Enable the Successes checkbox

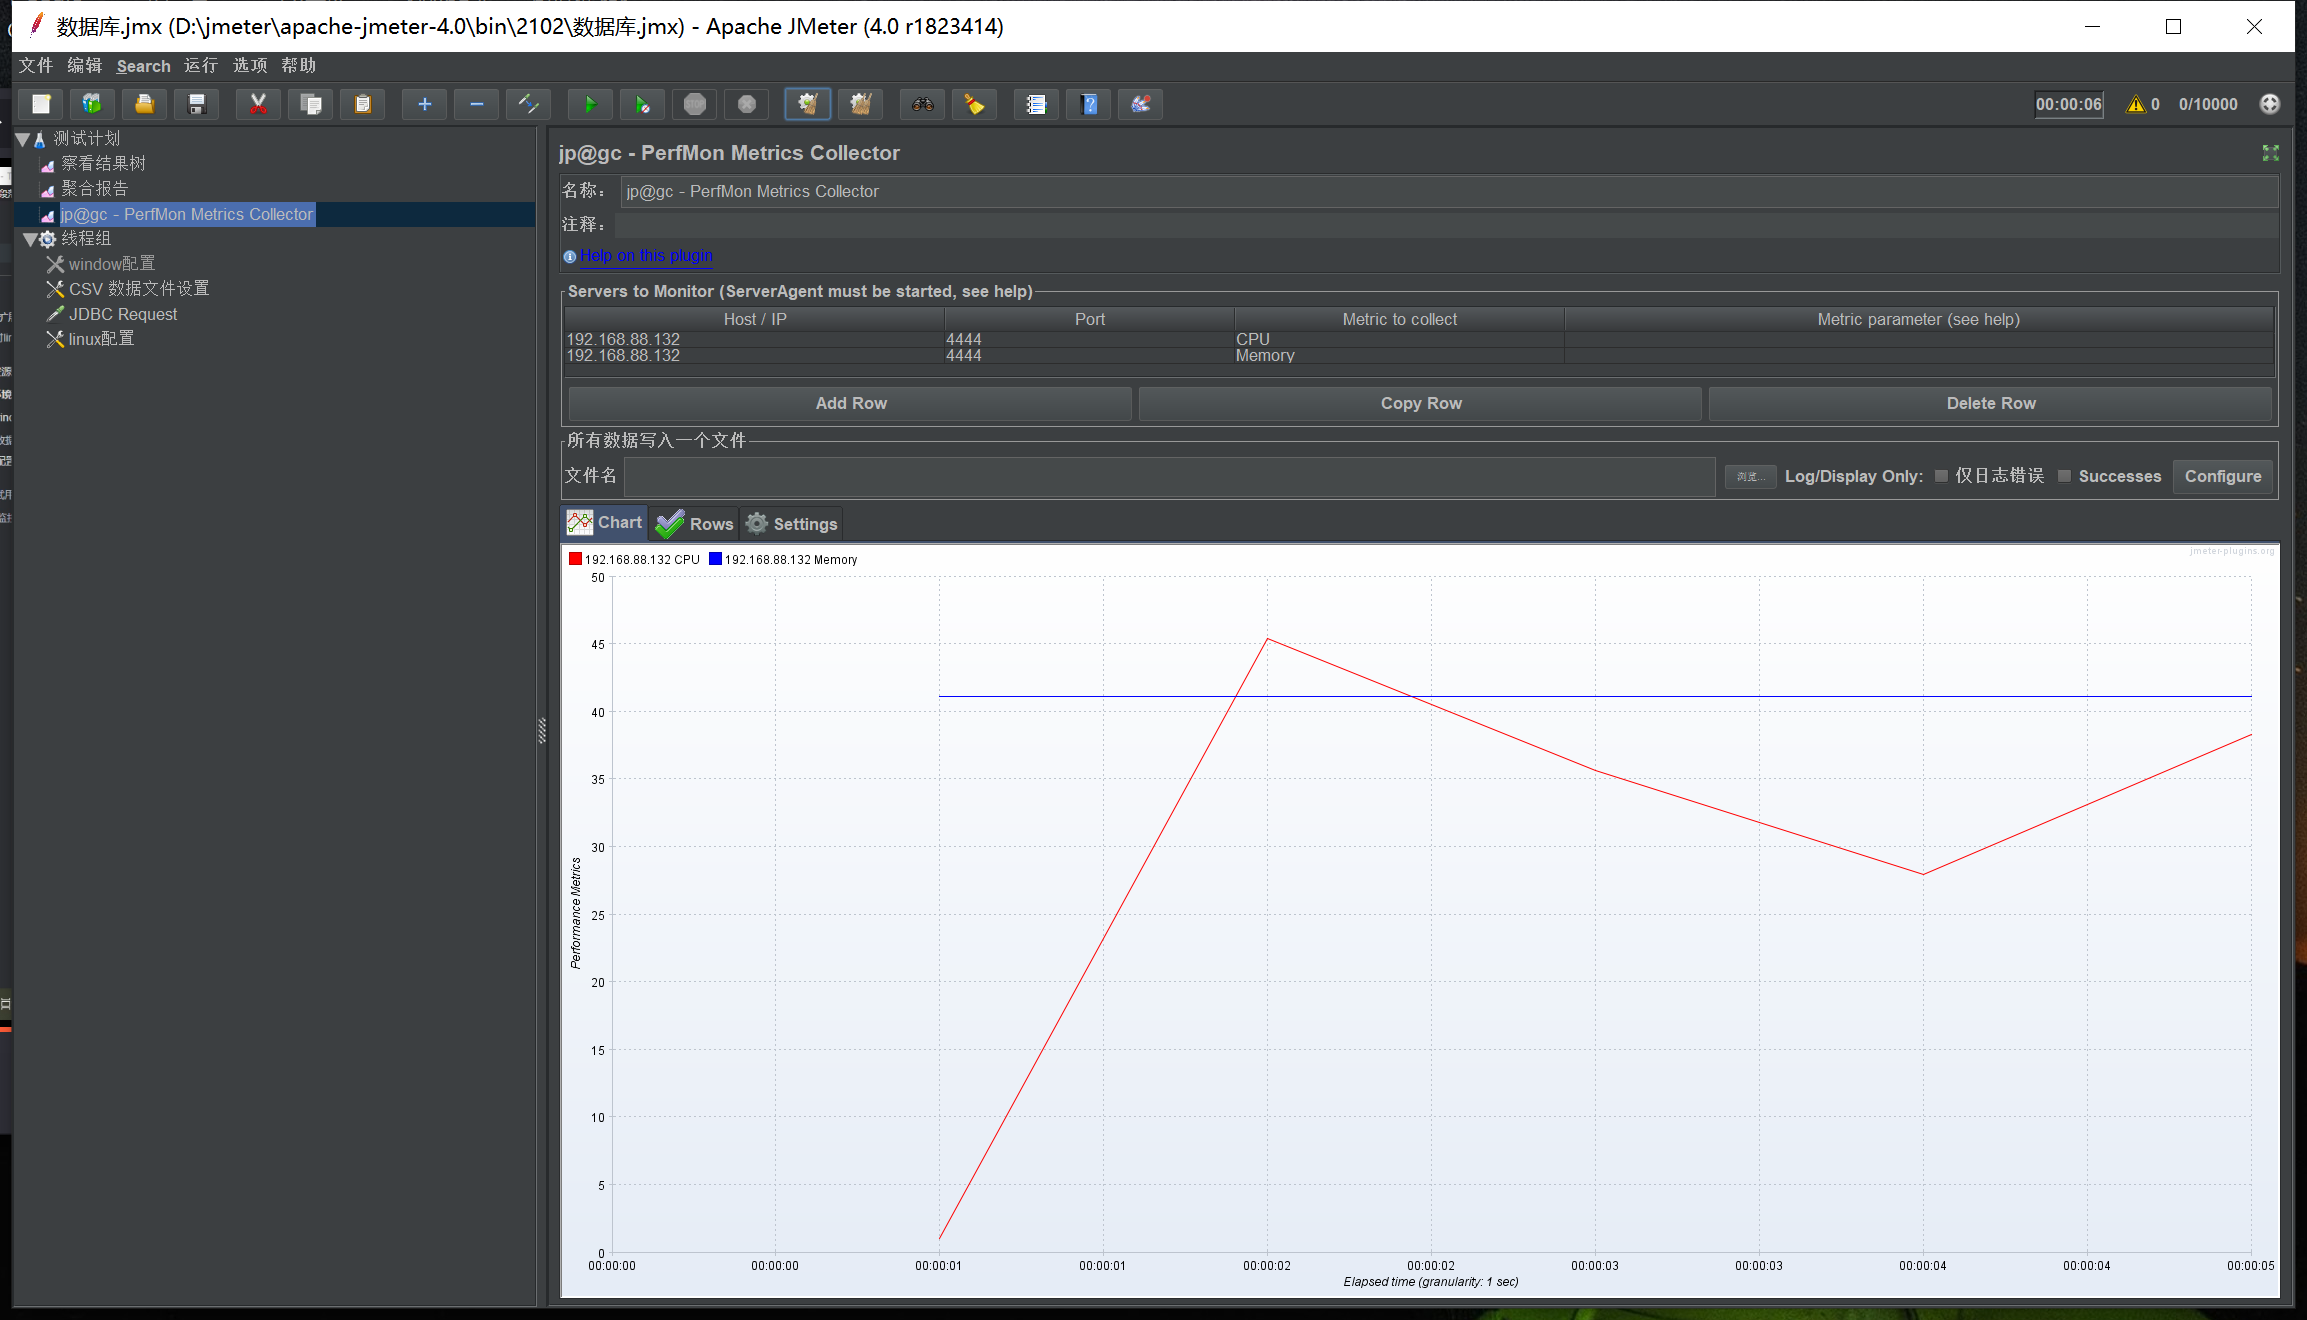pyautogui.click(x=2064, y=476)
